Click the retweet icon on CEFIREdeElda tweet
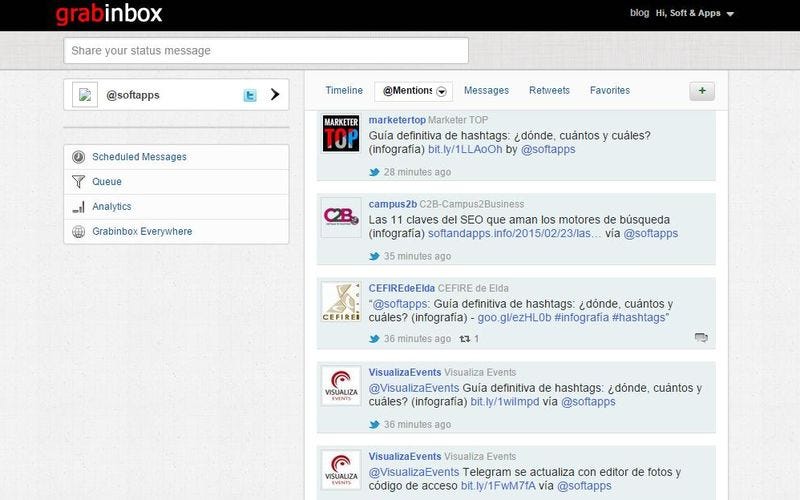This screenshot has height=500, width=800. (465, 339)
